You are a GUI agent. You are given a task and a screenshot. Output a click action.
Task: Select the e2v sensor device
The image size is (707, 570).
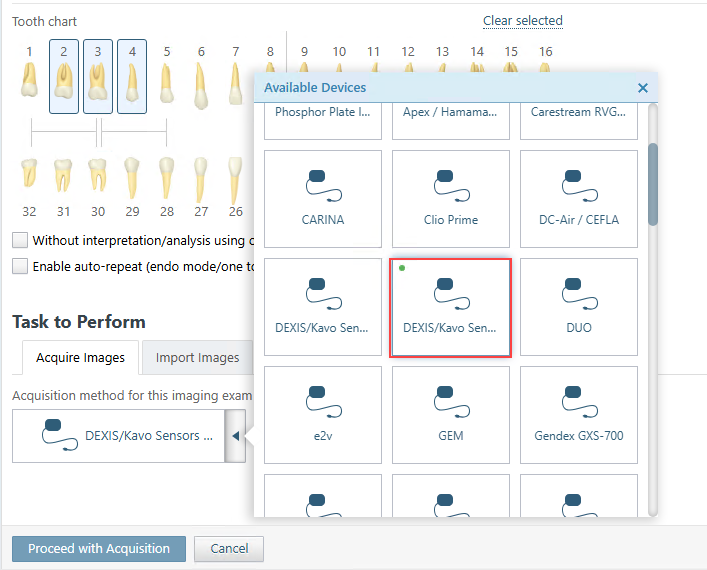[323, 415]
